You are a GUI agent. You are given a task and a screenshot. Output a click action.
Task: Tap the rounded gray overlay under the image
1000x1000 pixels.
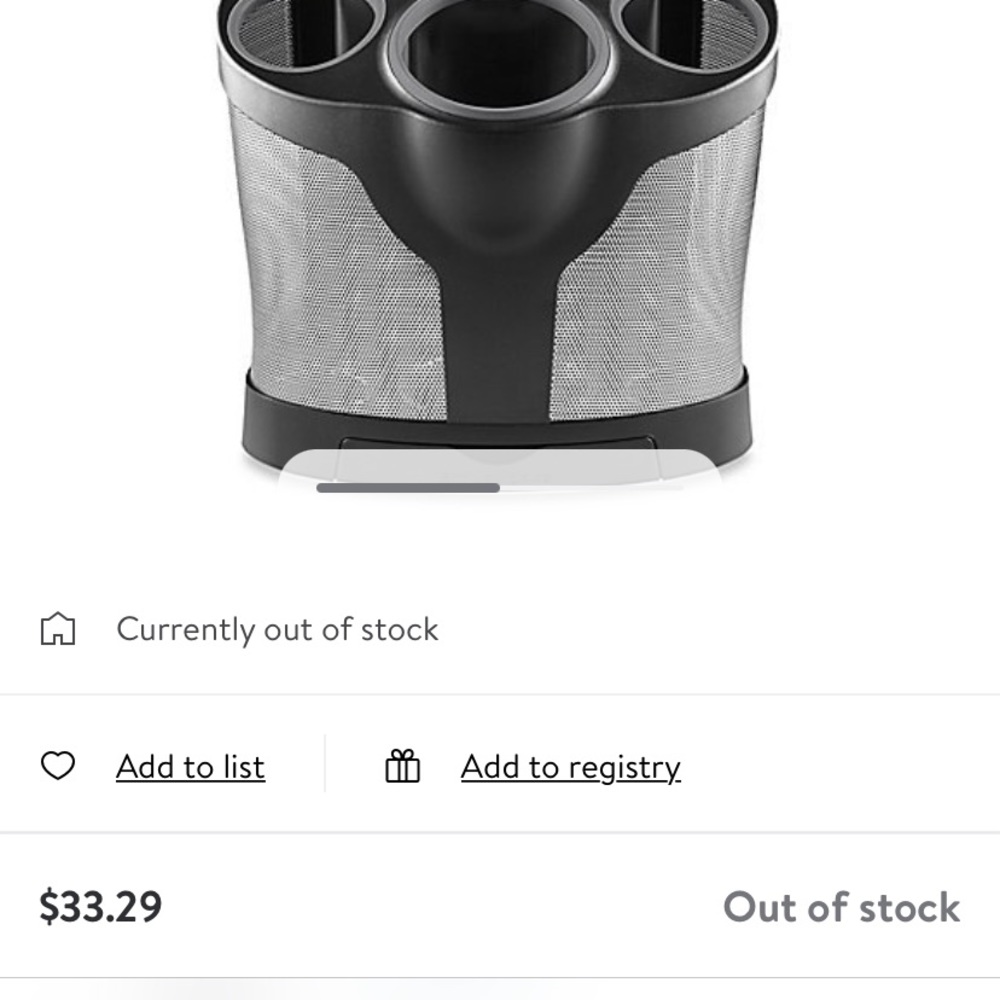click(499, 470)
